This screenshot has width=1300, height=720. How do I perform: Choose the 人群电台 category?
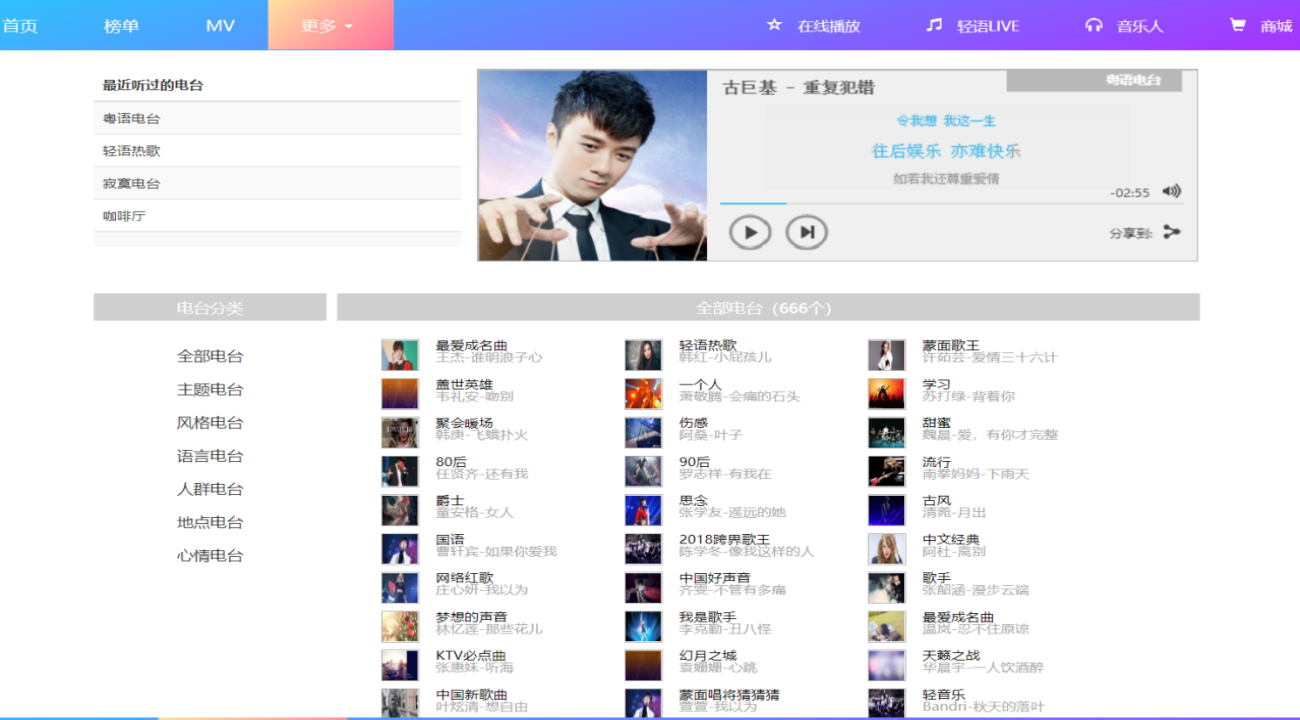(210, 489)
